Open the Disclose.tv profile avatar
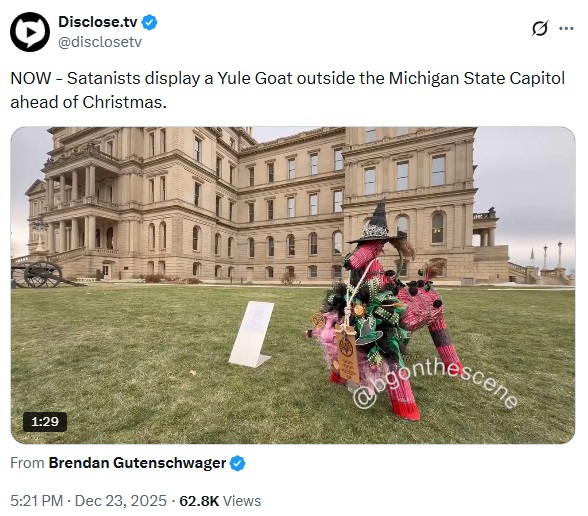 (x=30, y=32)
